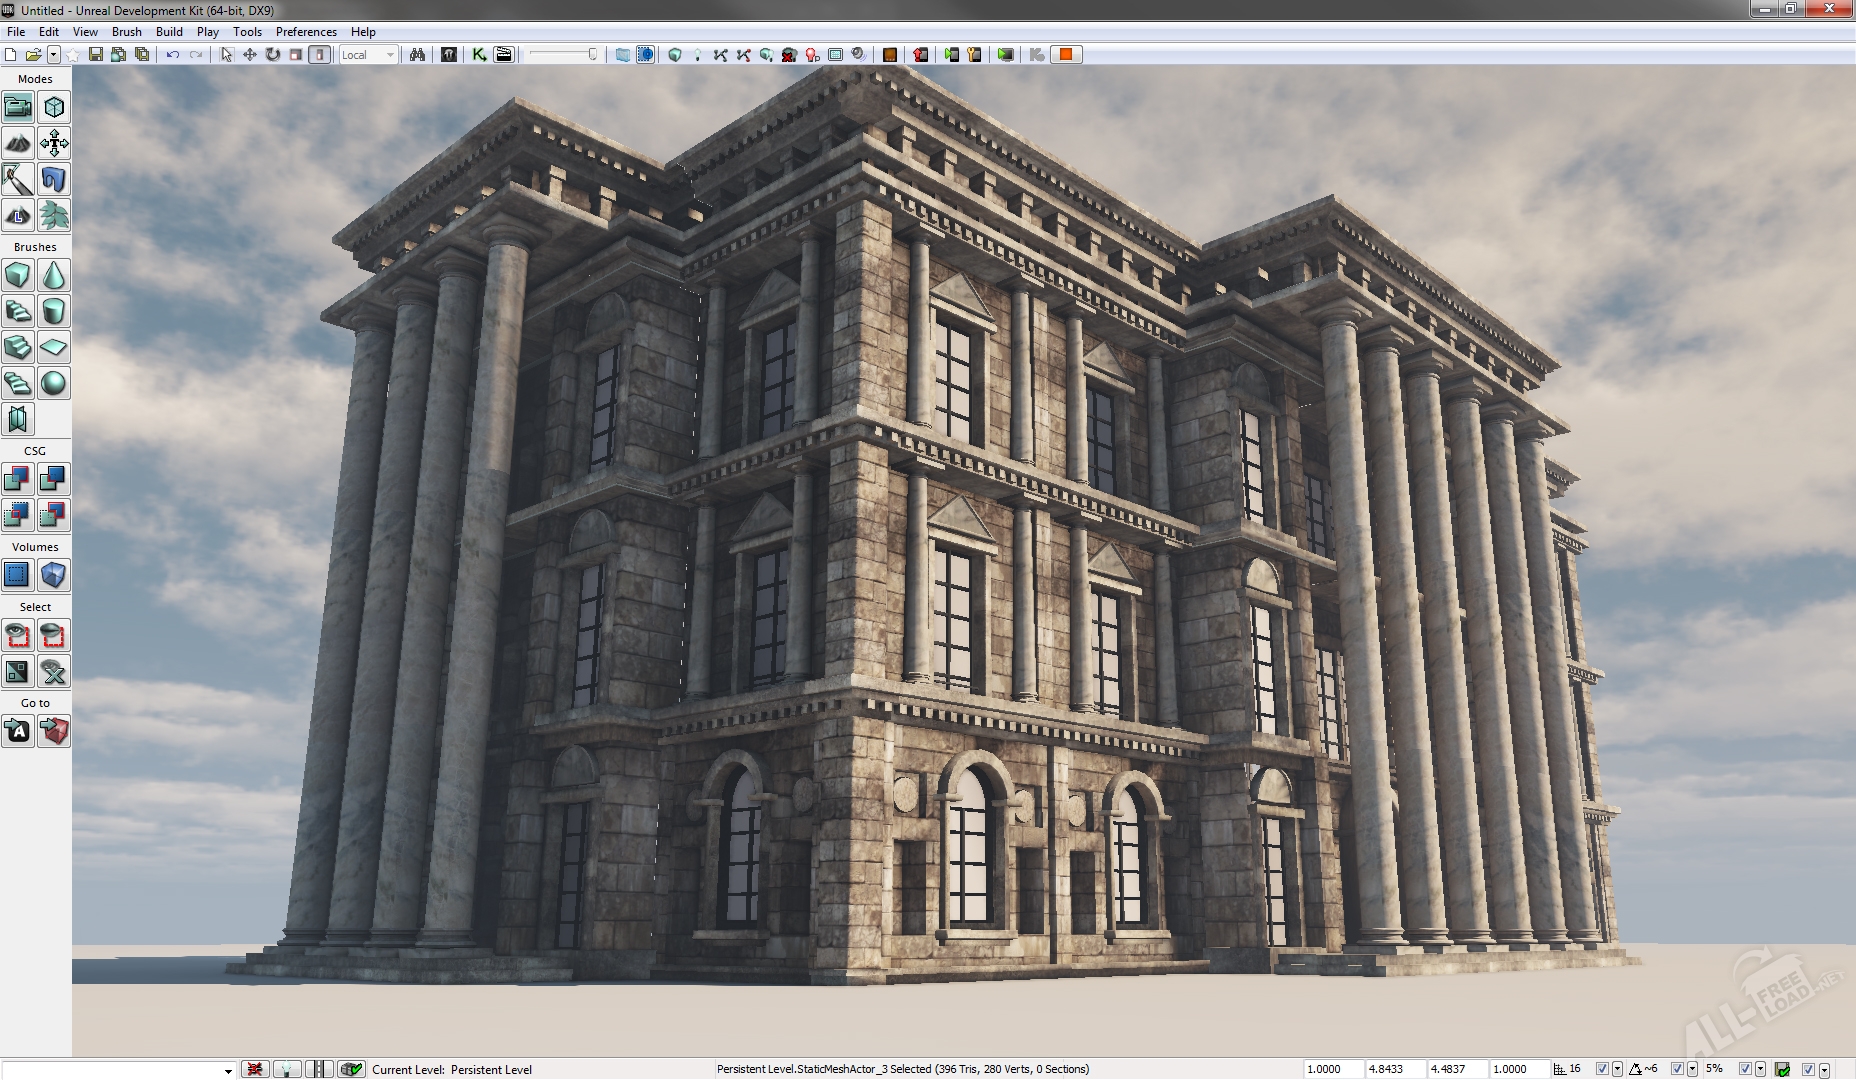Select Camera mode in Modes panel

coord(18,107)
